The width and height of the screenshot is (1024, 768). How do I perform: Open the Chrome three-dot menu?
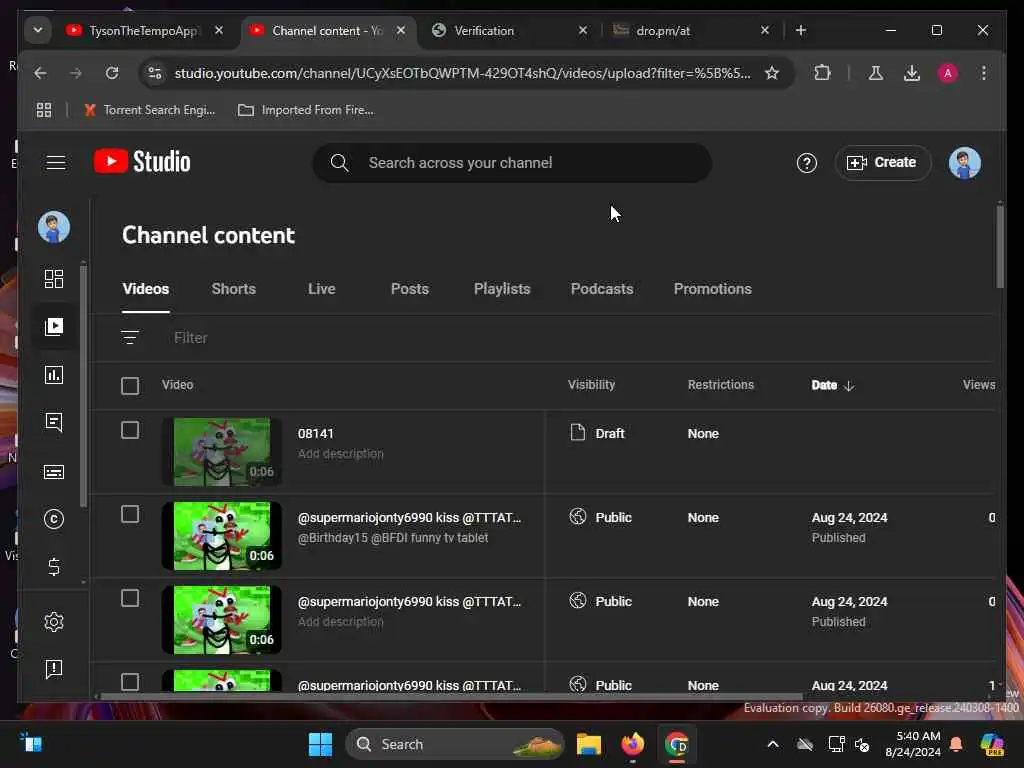(984, 73)
